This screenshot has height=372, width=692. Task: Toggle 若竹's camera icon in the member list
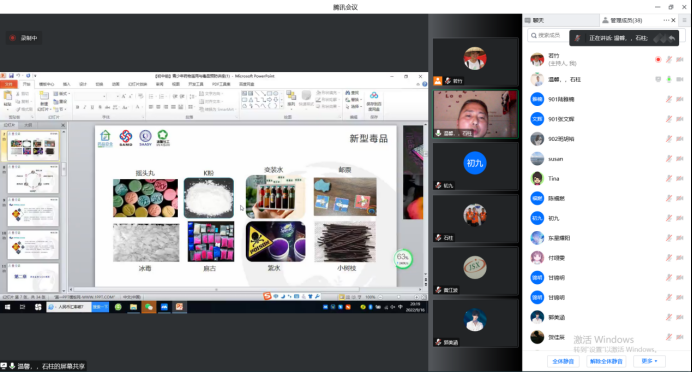tap(680, 60)
